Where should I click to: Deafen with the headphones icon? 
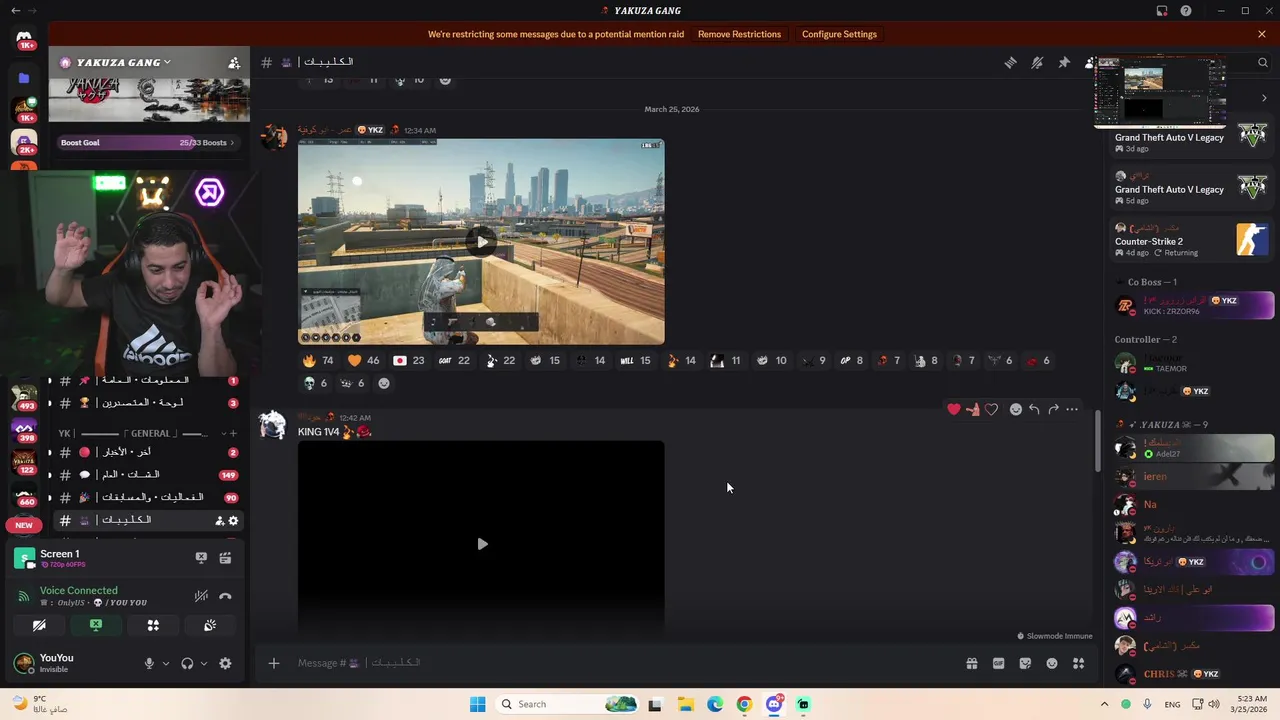pos(187,663)
